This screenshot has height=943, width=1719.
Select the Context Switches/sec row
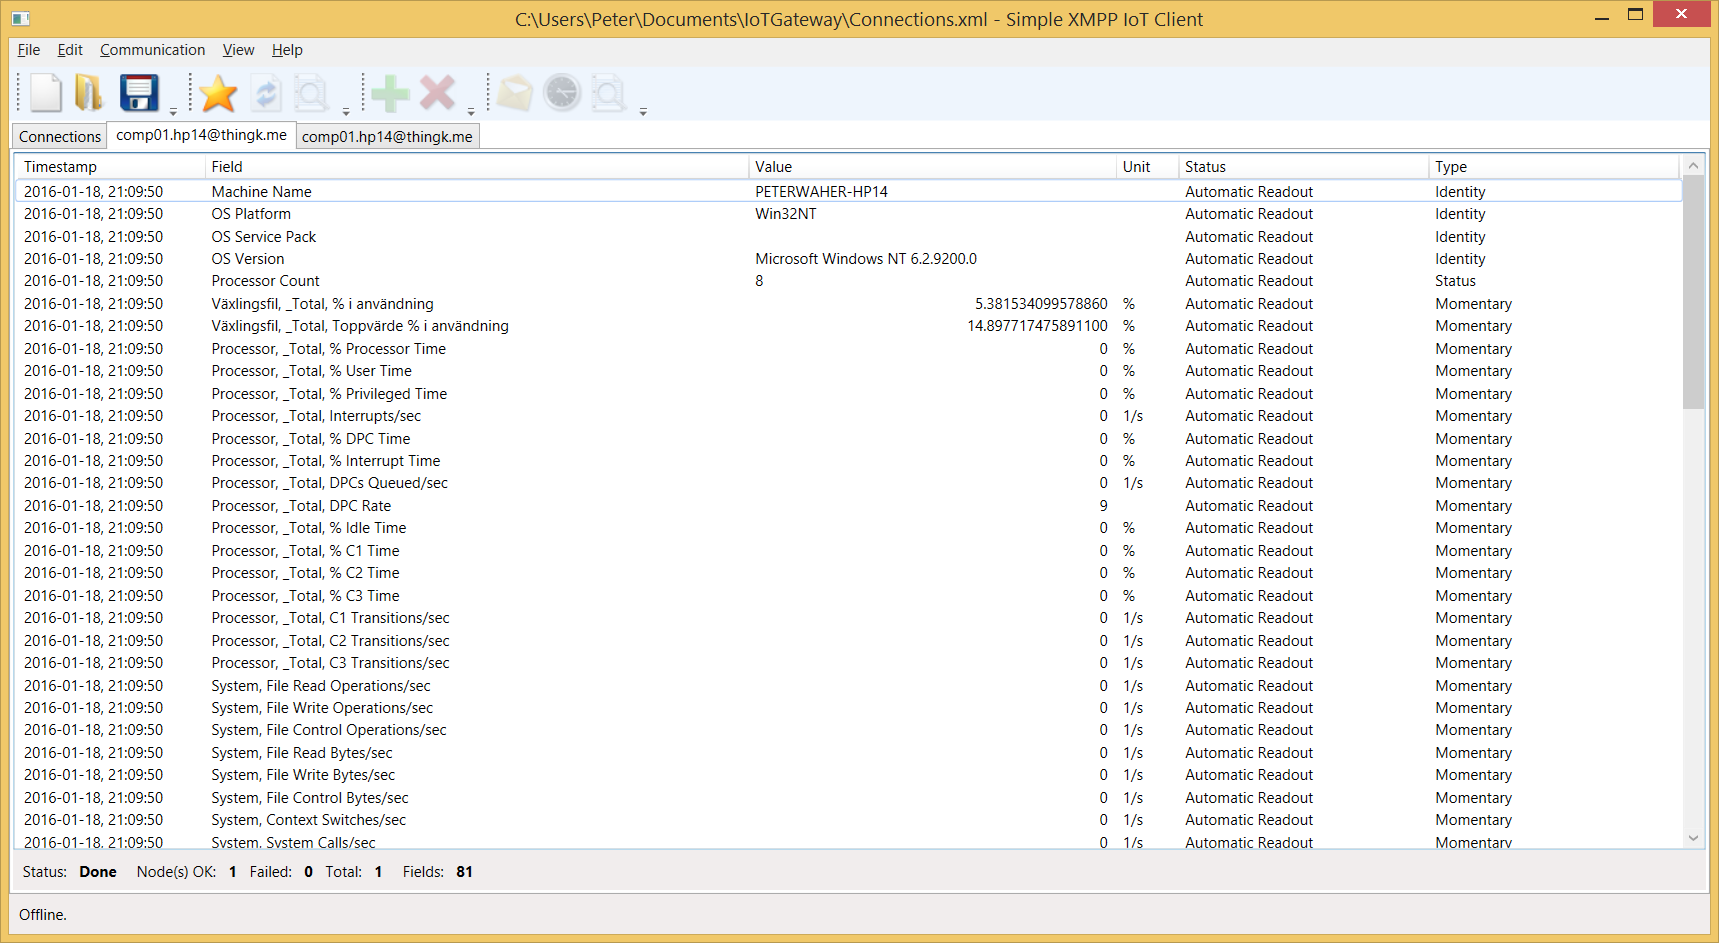pos(848,820)
